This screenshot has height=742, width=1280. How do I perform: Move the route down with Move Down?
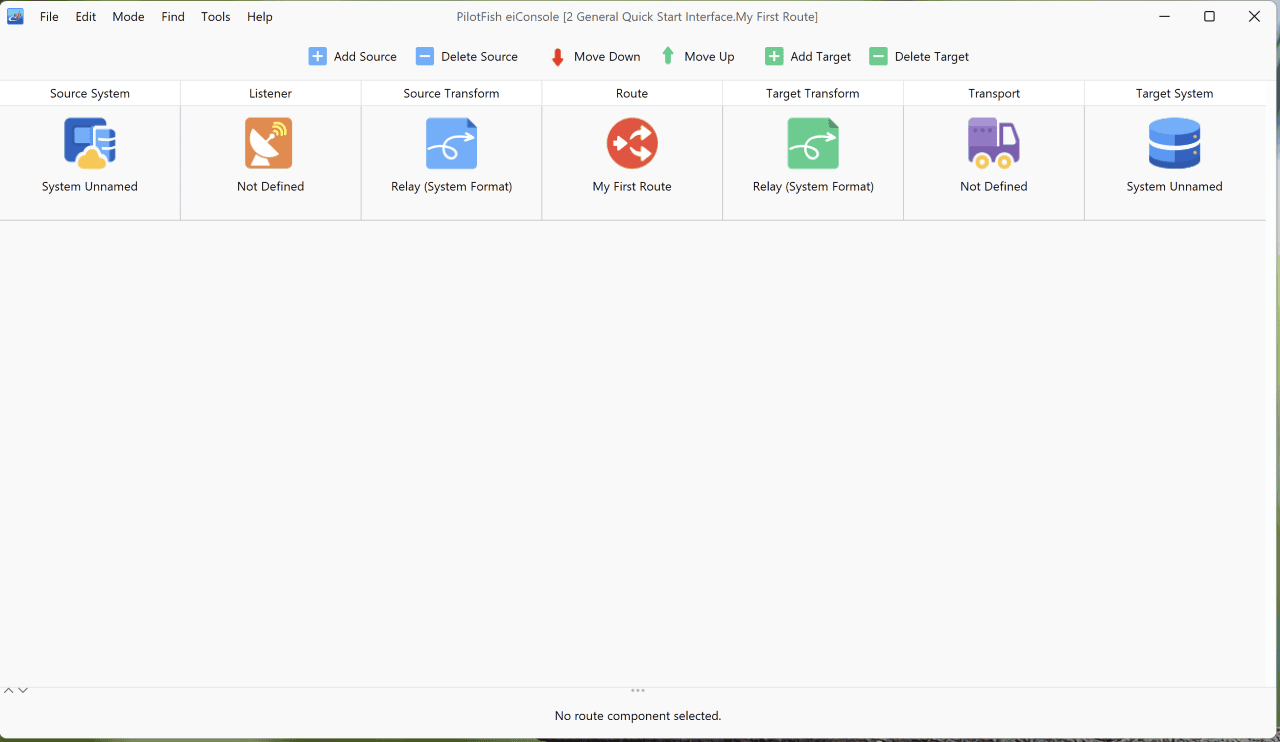[595, 57]
